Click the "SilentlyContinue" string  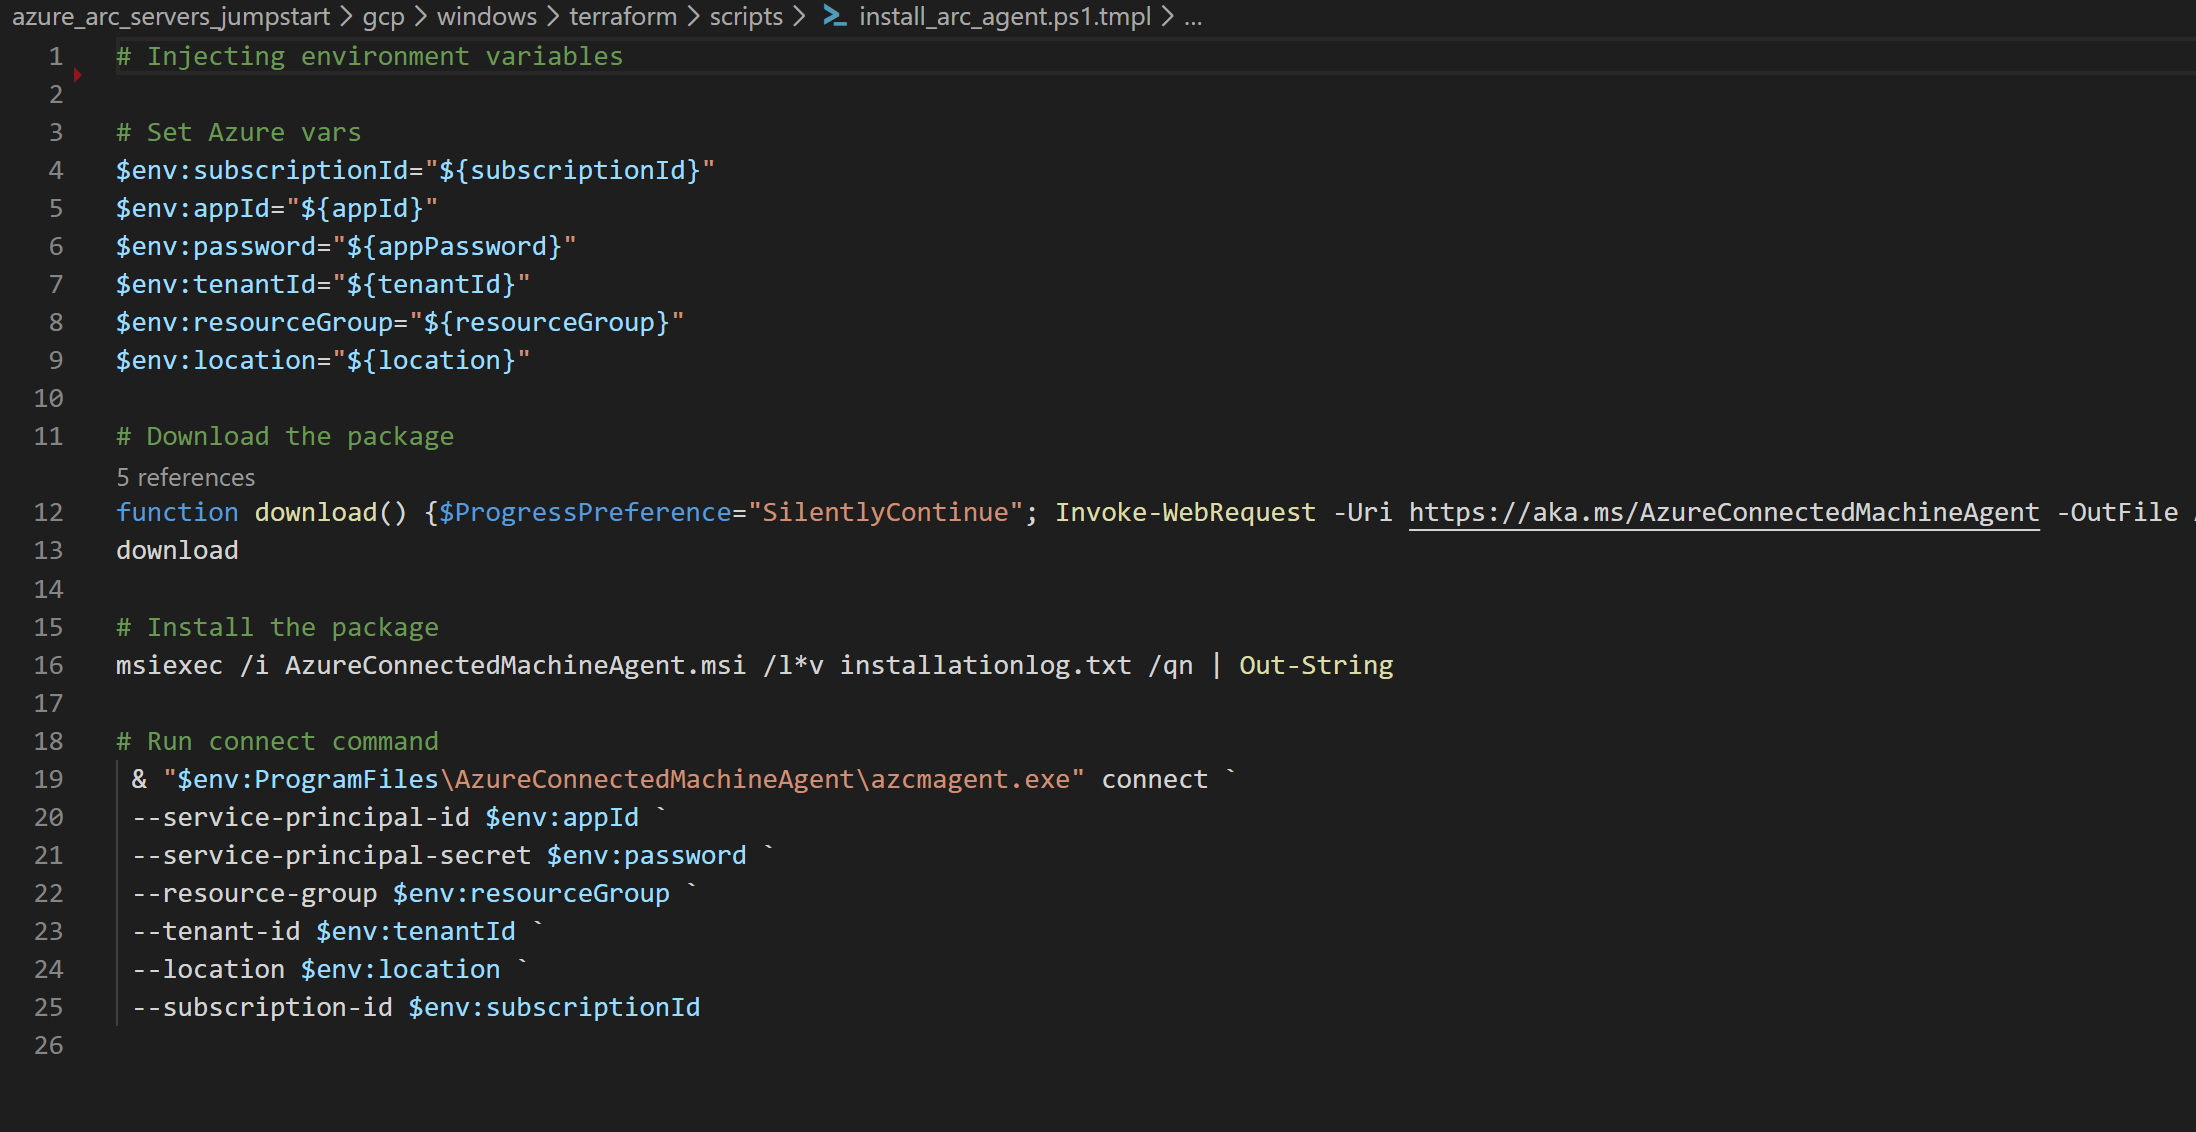885,512
